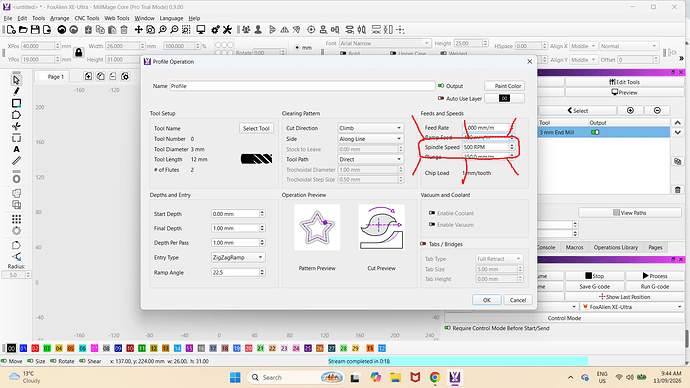Click the Save G-code button
690x388 pixels.
[x=595, y=286]
